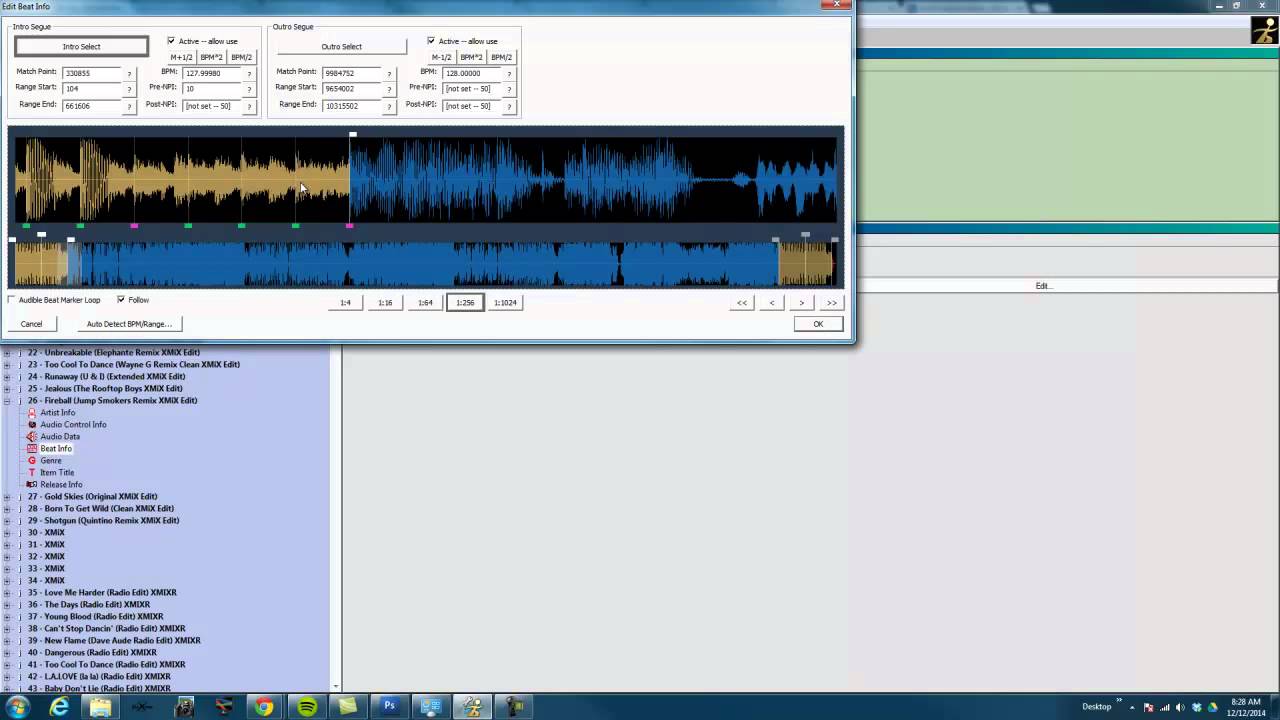
Task: Open Dropbox tray icon
Action: pos(1197,707)
